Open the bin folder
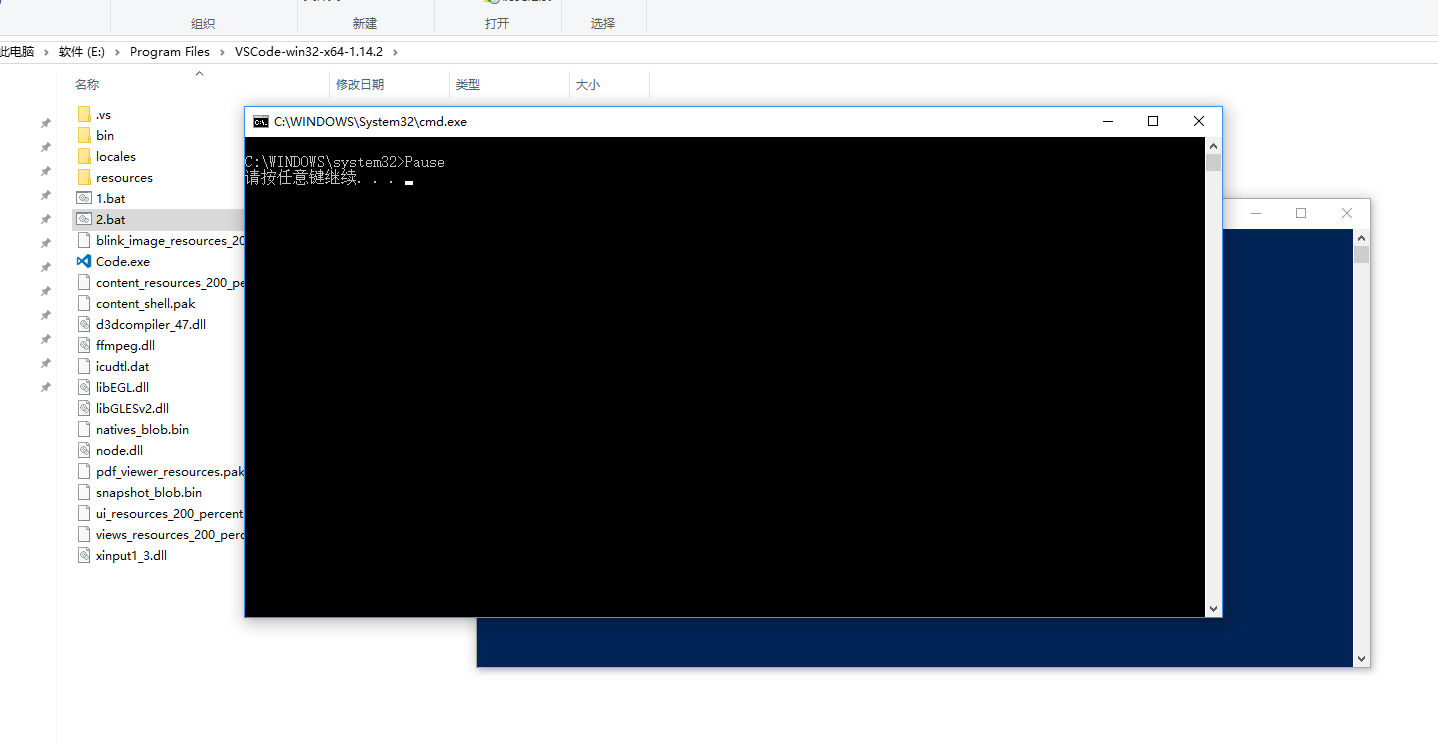The image size is (1438, 744). (x=104, y=135)
